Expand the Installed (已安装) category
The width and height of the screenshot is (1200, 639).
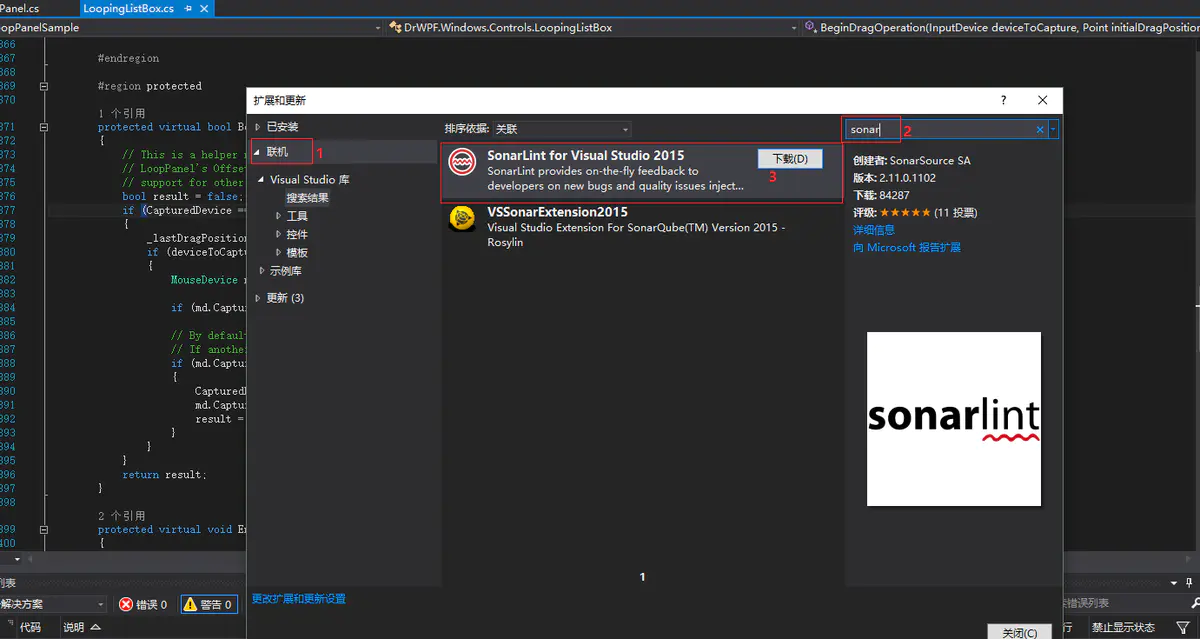coord(258,127)
